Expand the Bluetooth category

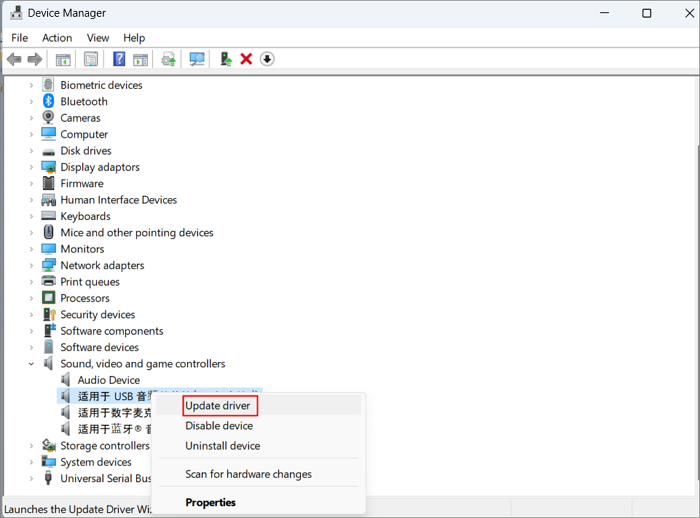click(x=31, y=101)
